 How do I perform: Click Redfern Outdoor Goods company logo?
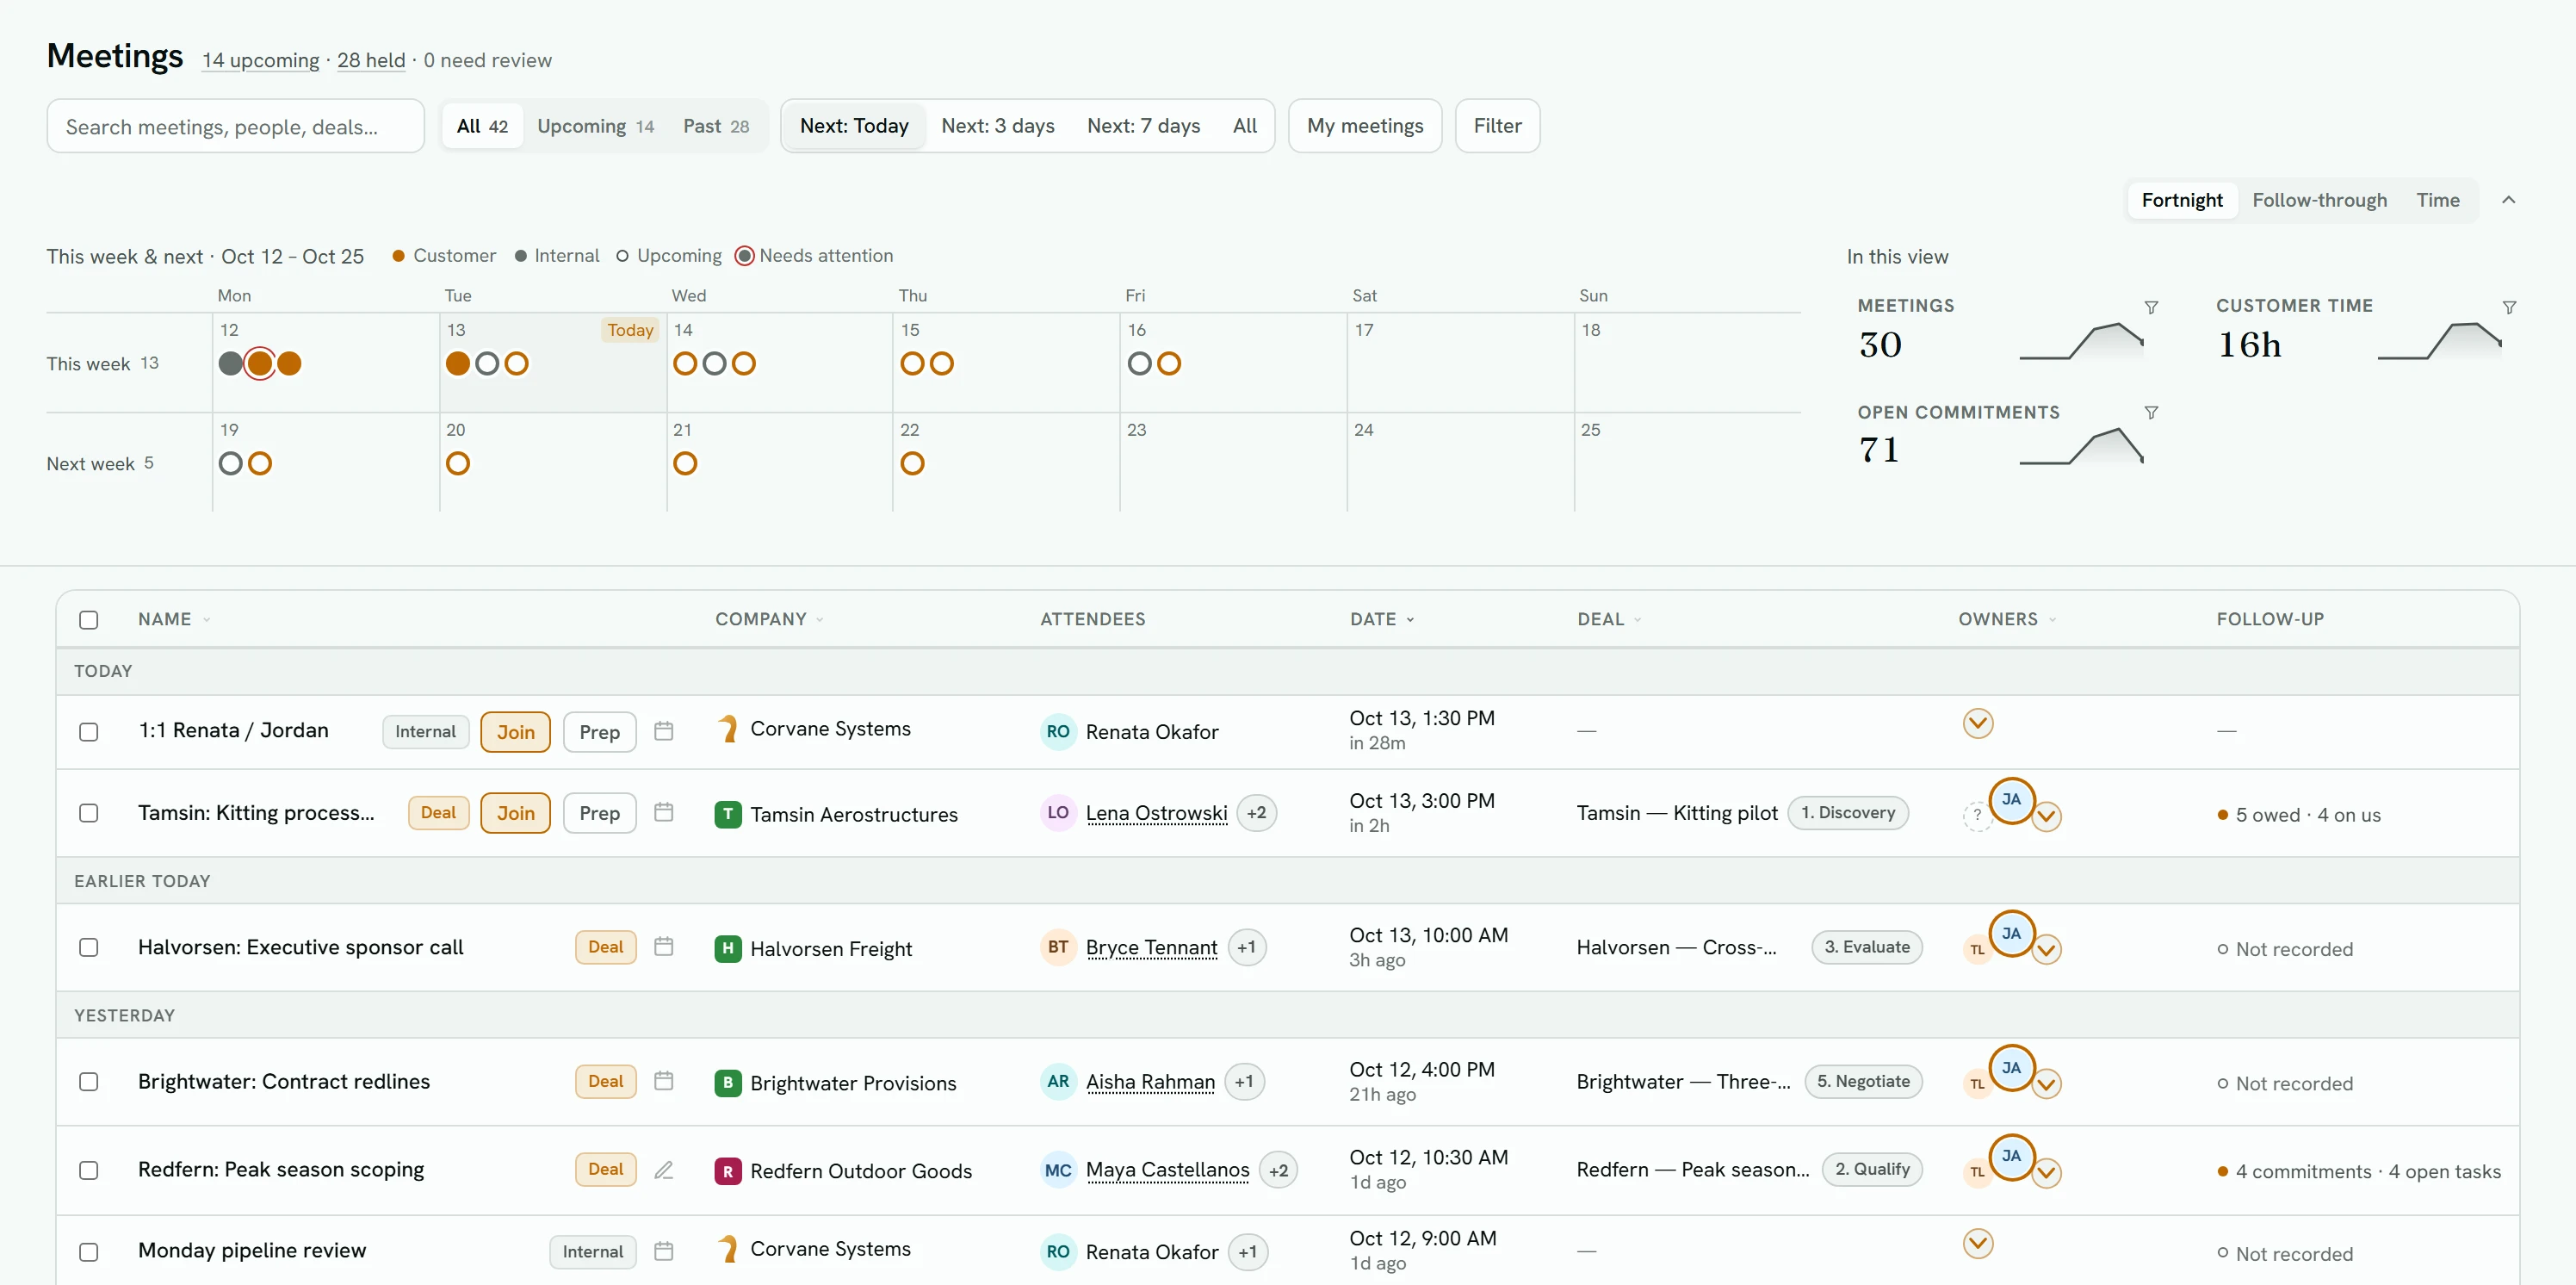pyautogui.click(x=728, y=1171)
